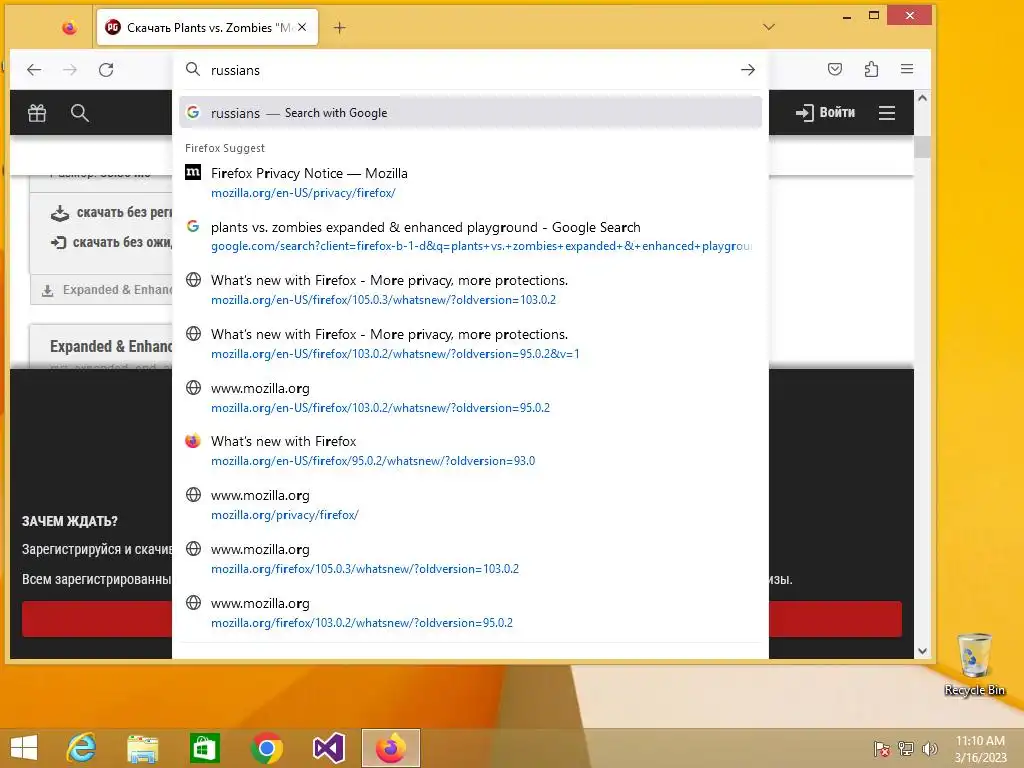Click скачать без ожидания link
Viewport: 1024px width, 768px height.
click(x=111, y=242)
